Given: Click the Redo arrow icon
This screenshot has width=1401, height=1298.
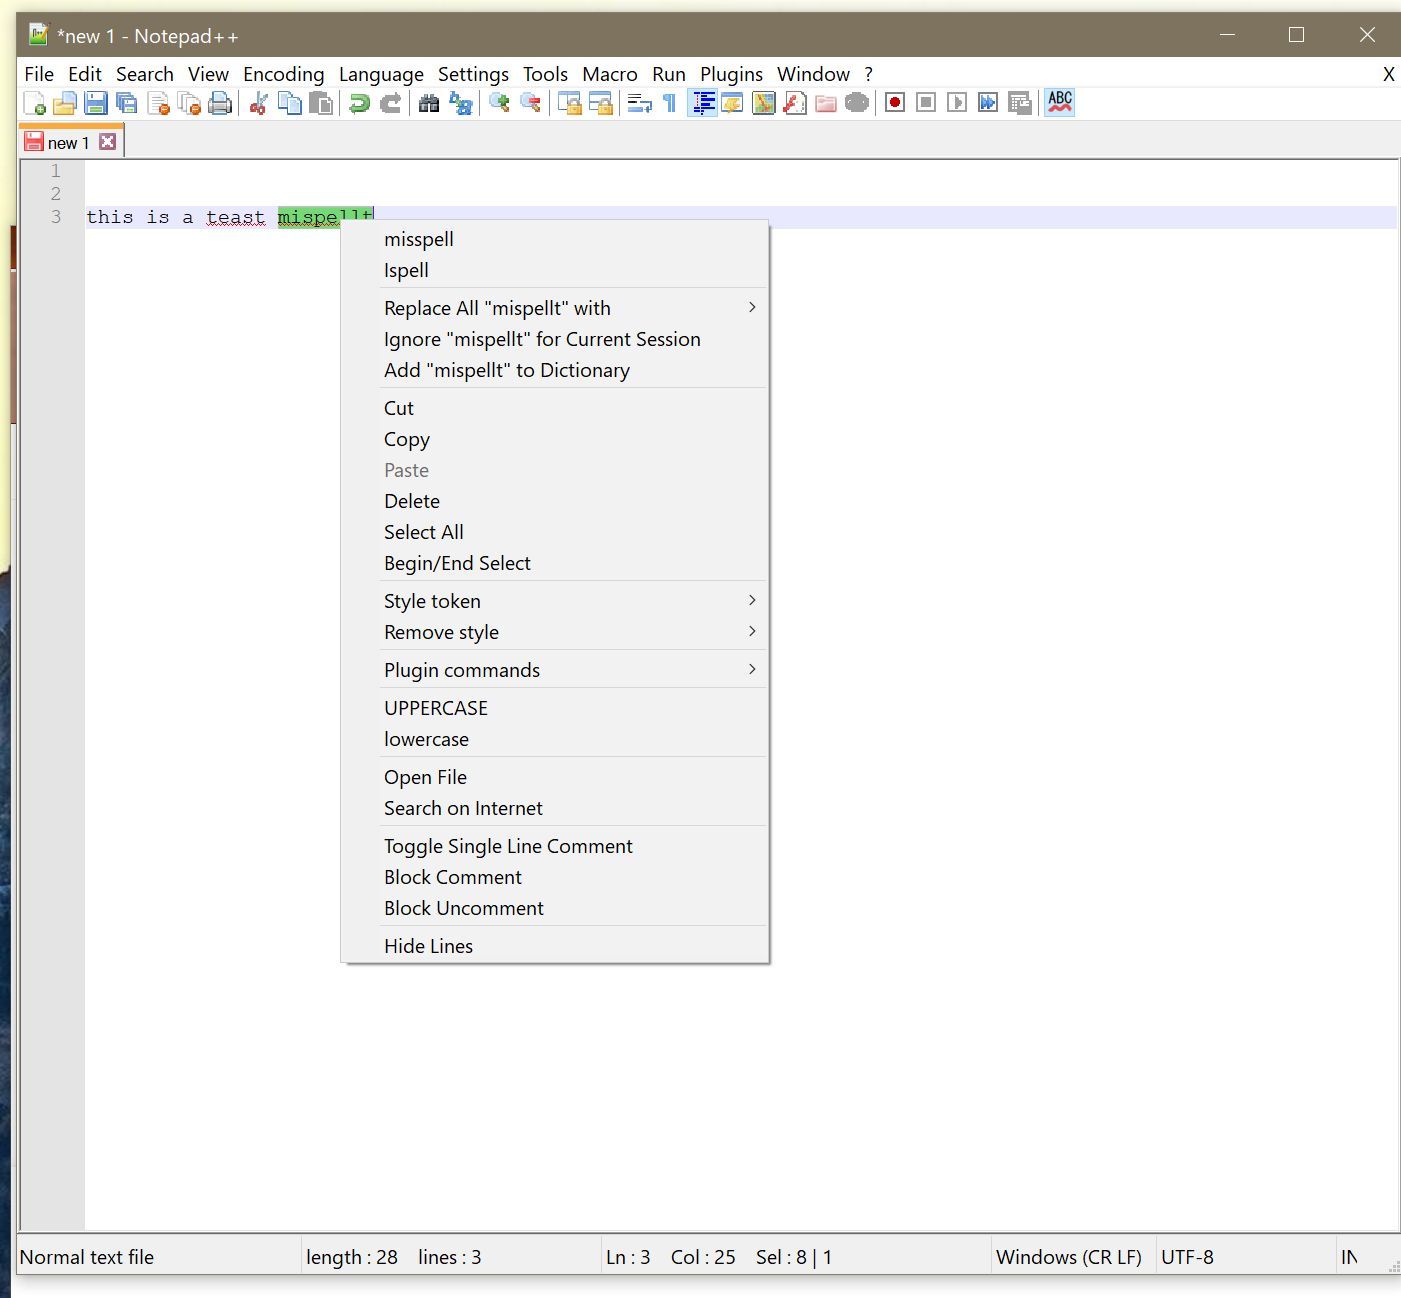Looking at the screenshot, I should (390, 103).
